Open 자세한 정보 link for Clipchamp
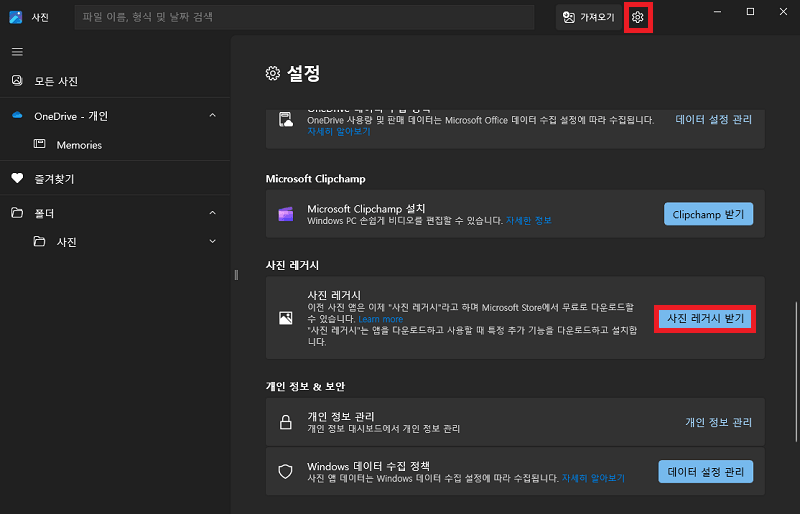 (529, 221)
